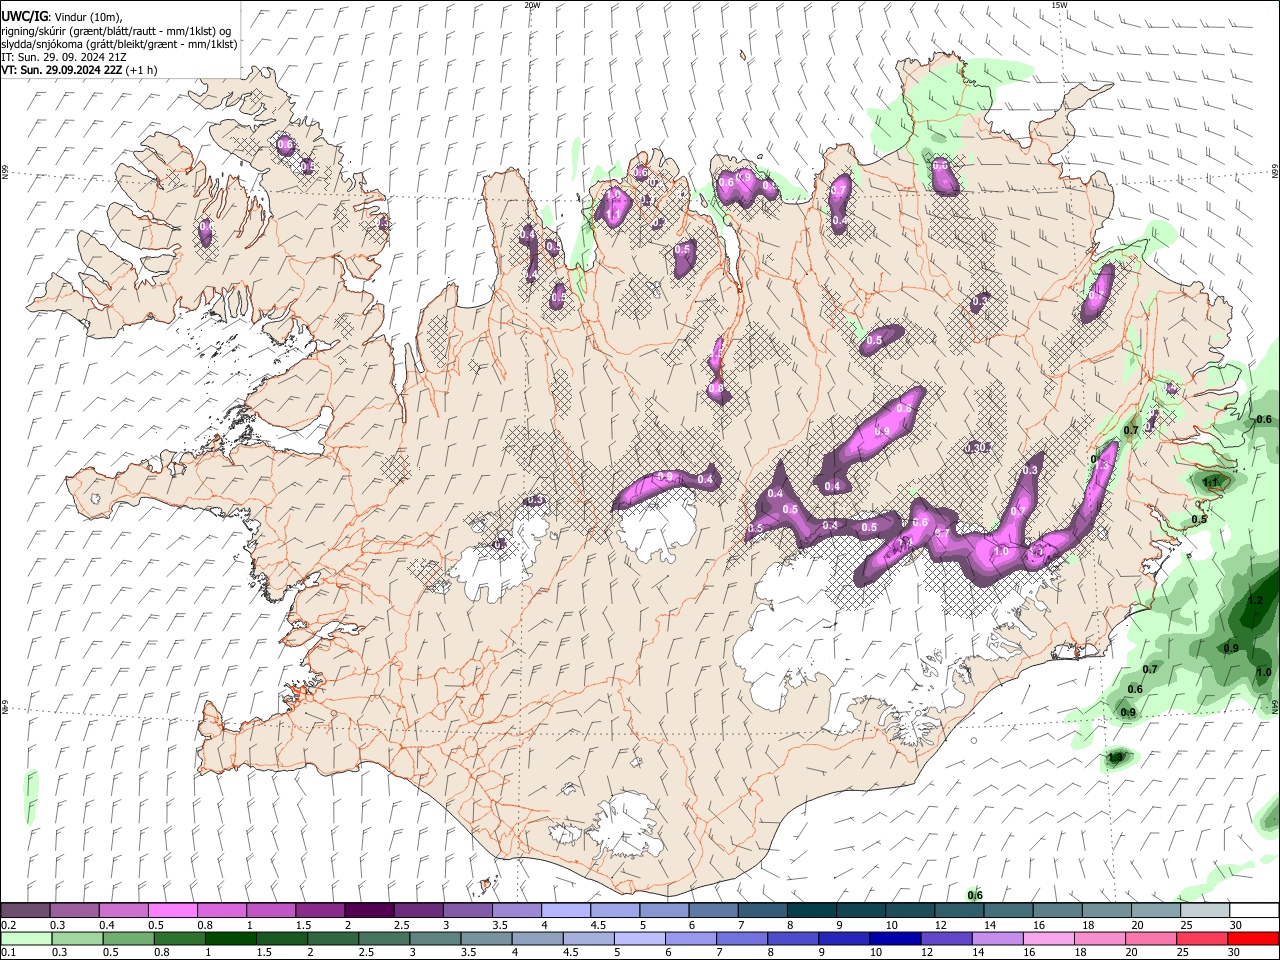Click the '20W' longitude label at top
1280x960 pixels.
[x=532, y=5]
